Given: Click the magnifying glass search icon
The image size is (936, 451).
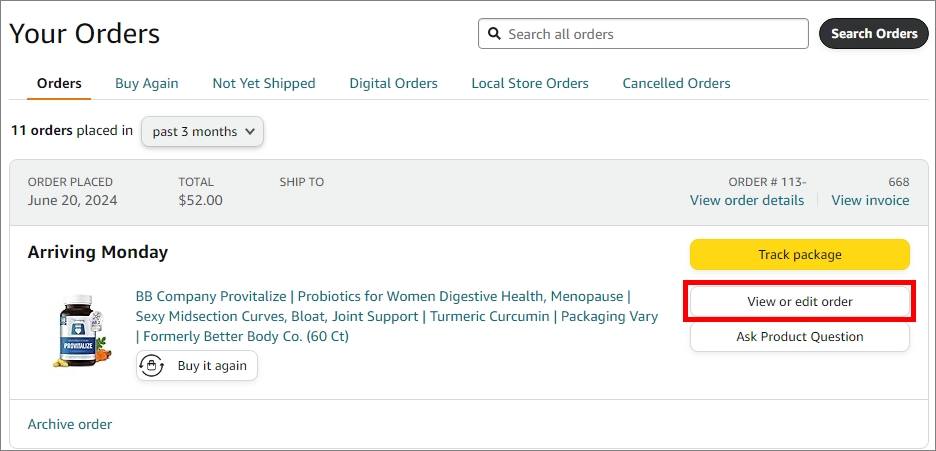Looking at the screenshot, I should (x=494, y=34).
